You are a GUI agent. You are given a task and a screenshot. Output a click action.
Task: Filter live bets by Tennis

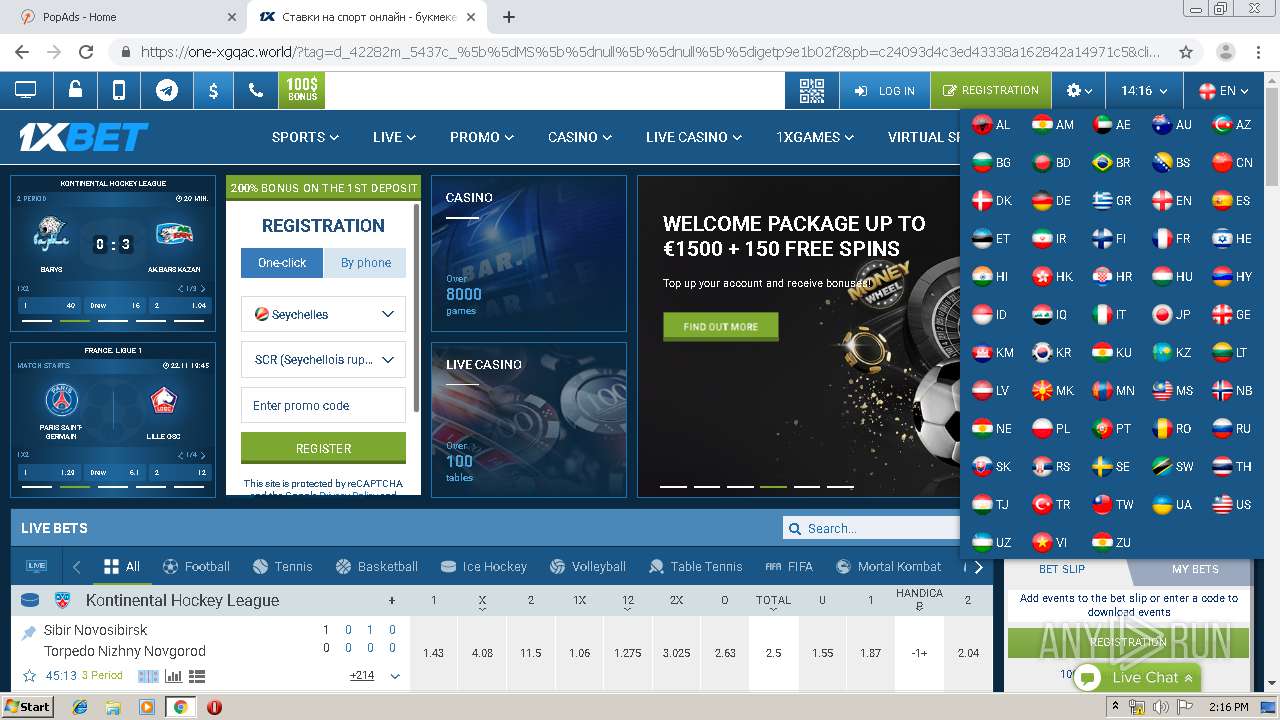coord(283,566)
